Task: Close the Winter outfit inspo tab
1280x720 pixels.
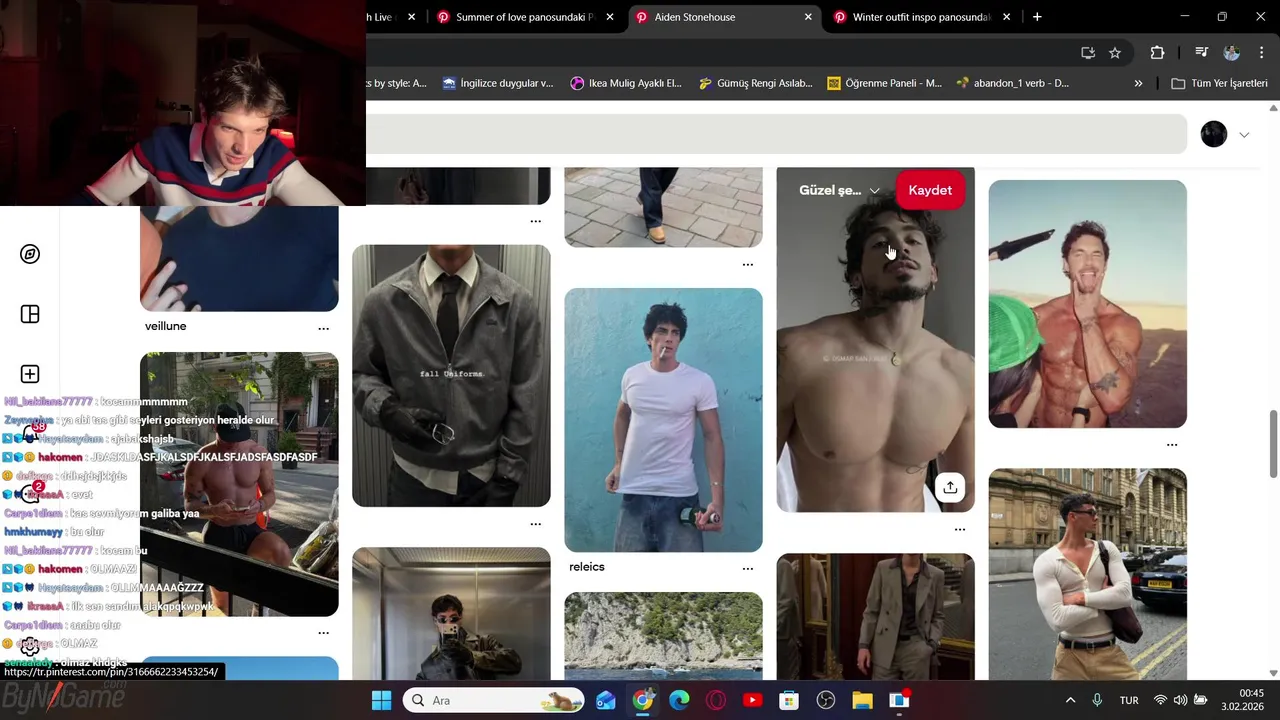Action: [1006, 17]
